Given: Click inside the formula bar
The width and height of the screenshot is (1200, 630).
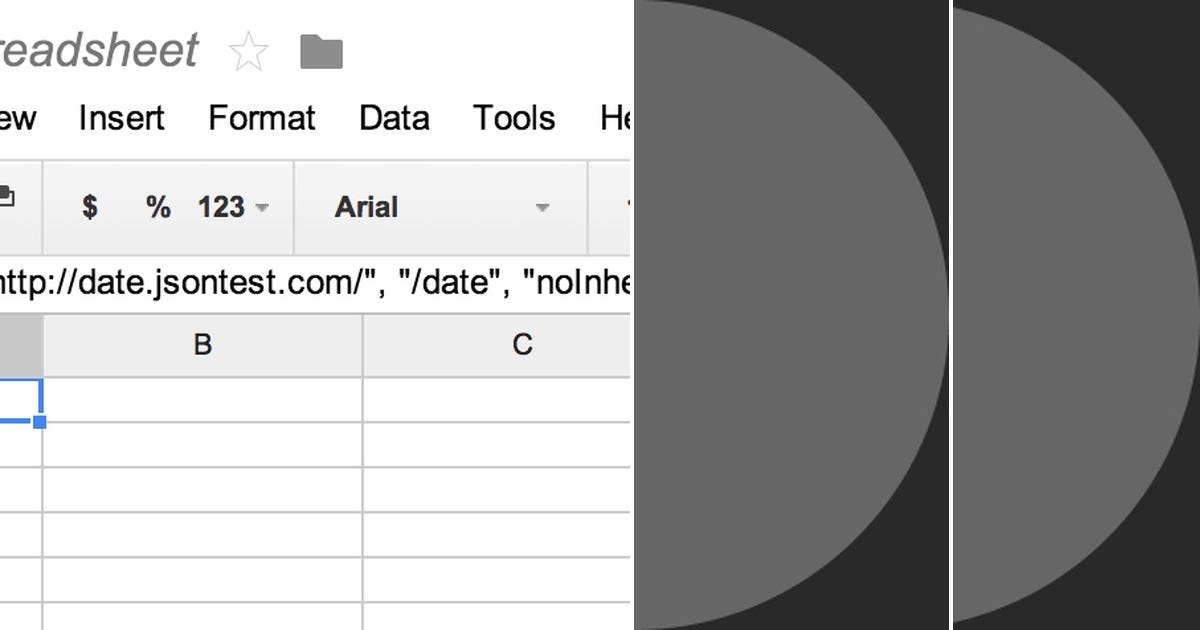Looking at the screenshot, I should click(x=300, y=282).
